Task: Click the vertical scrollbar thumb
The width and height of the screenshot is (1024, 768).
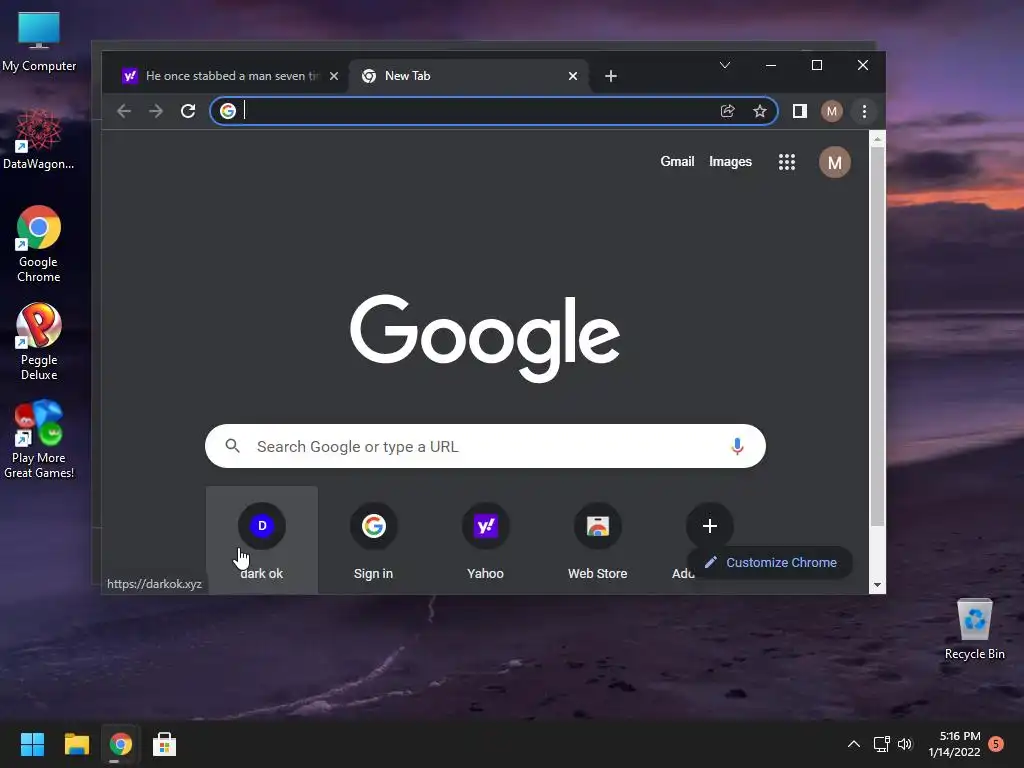Action: 877,336
